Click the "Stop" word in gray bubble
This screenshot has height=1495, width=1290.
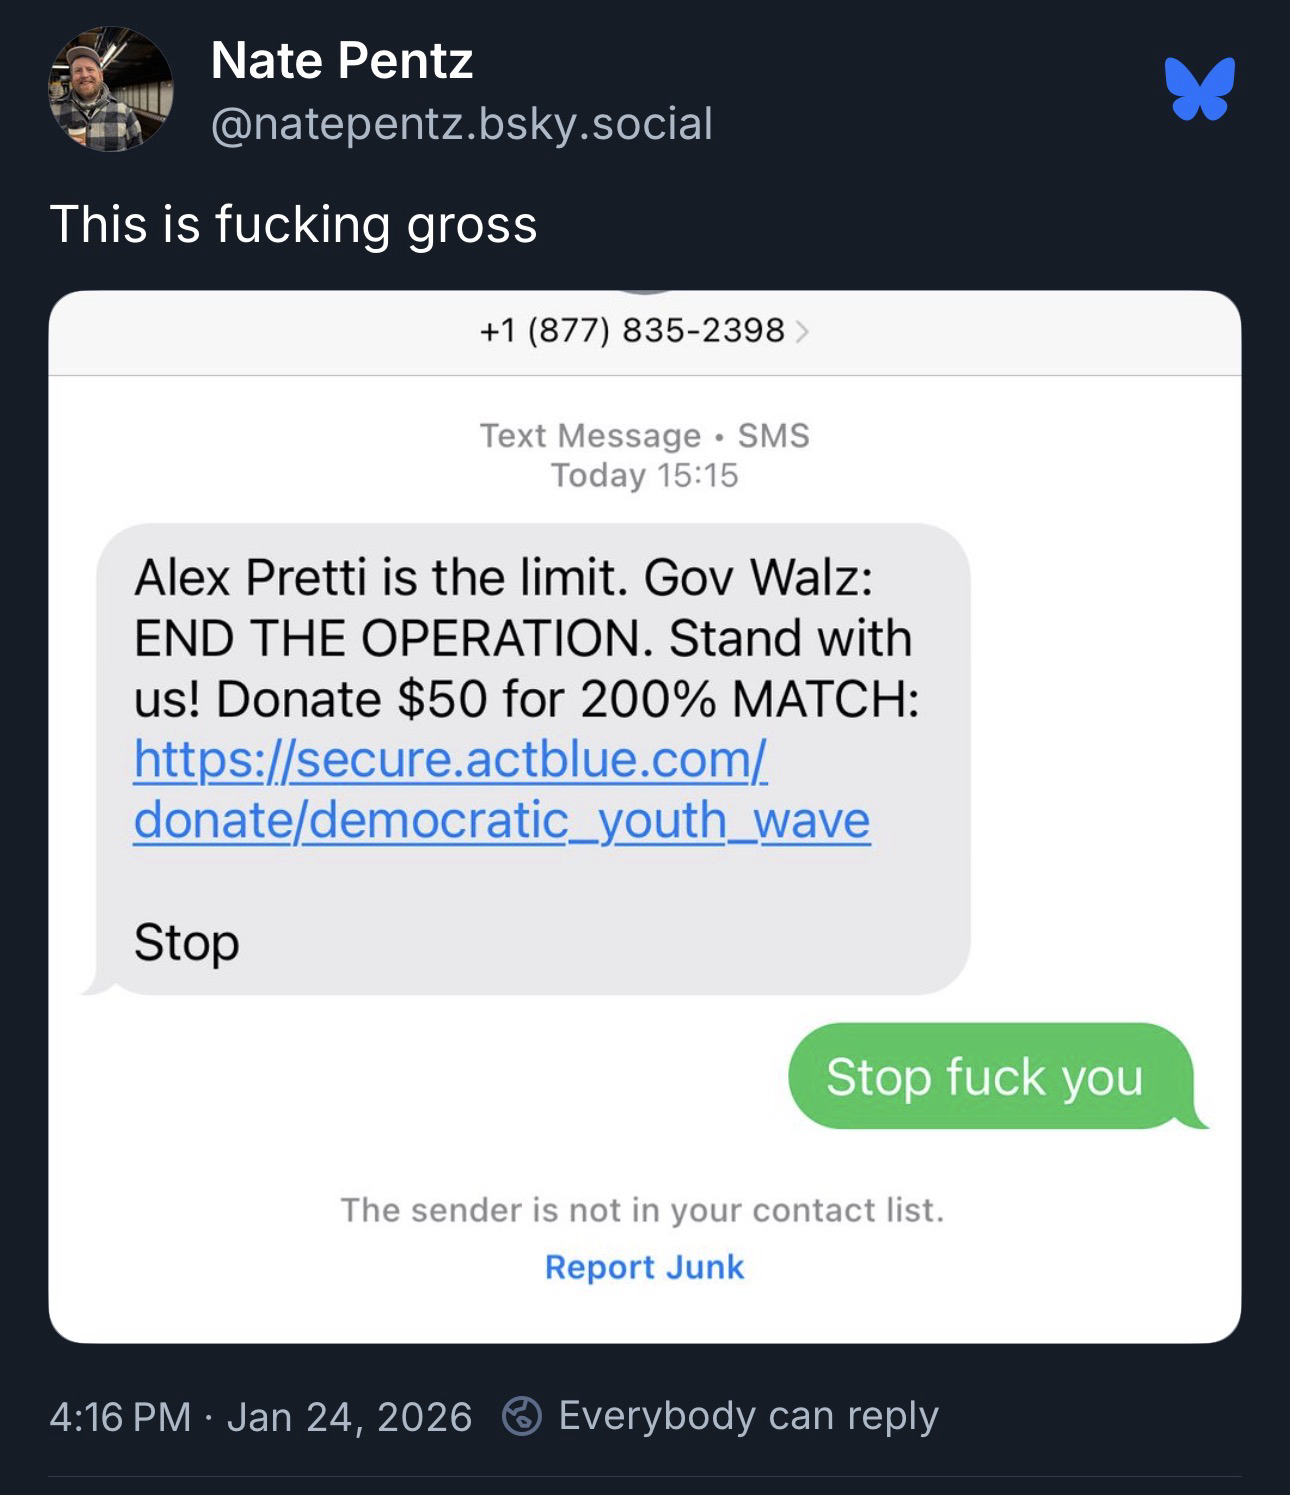[187, 942]
